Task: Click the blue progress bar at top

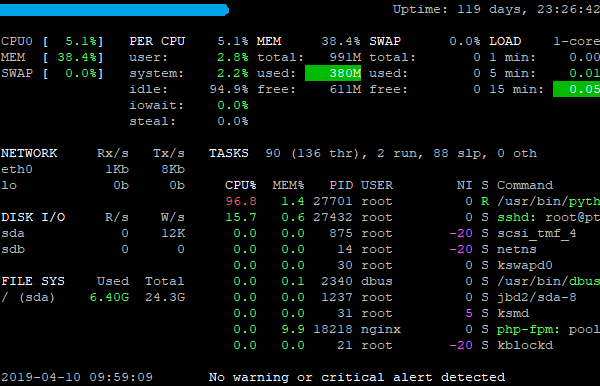Action: (114, 10)
